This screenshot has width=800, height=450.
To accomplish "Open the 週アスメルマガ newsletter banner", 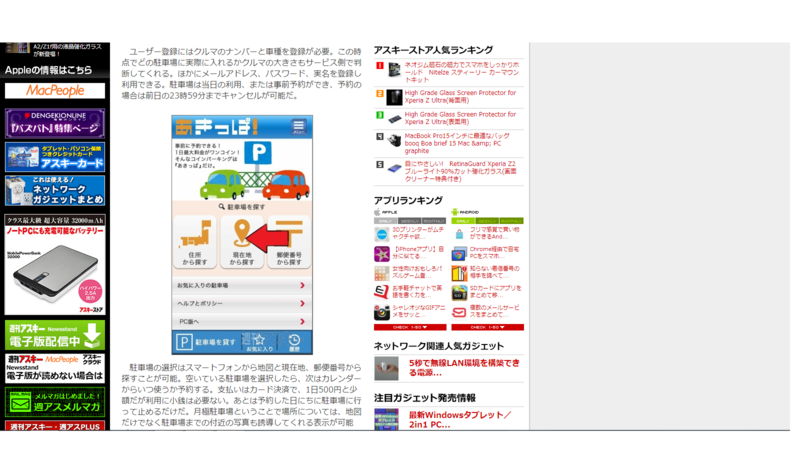I will point(55,402).
